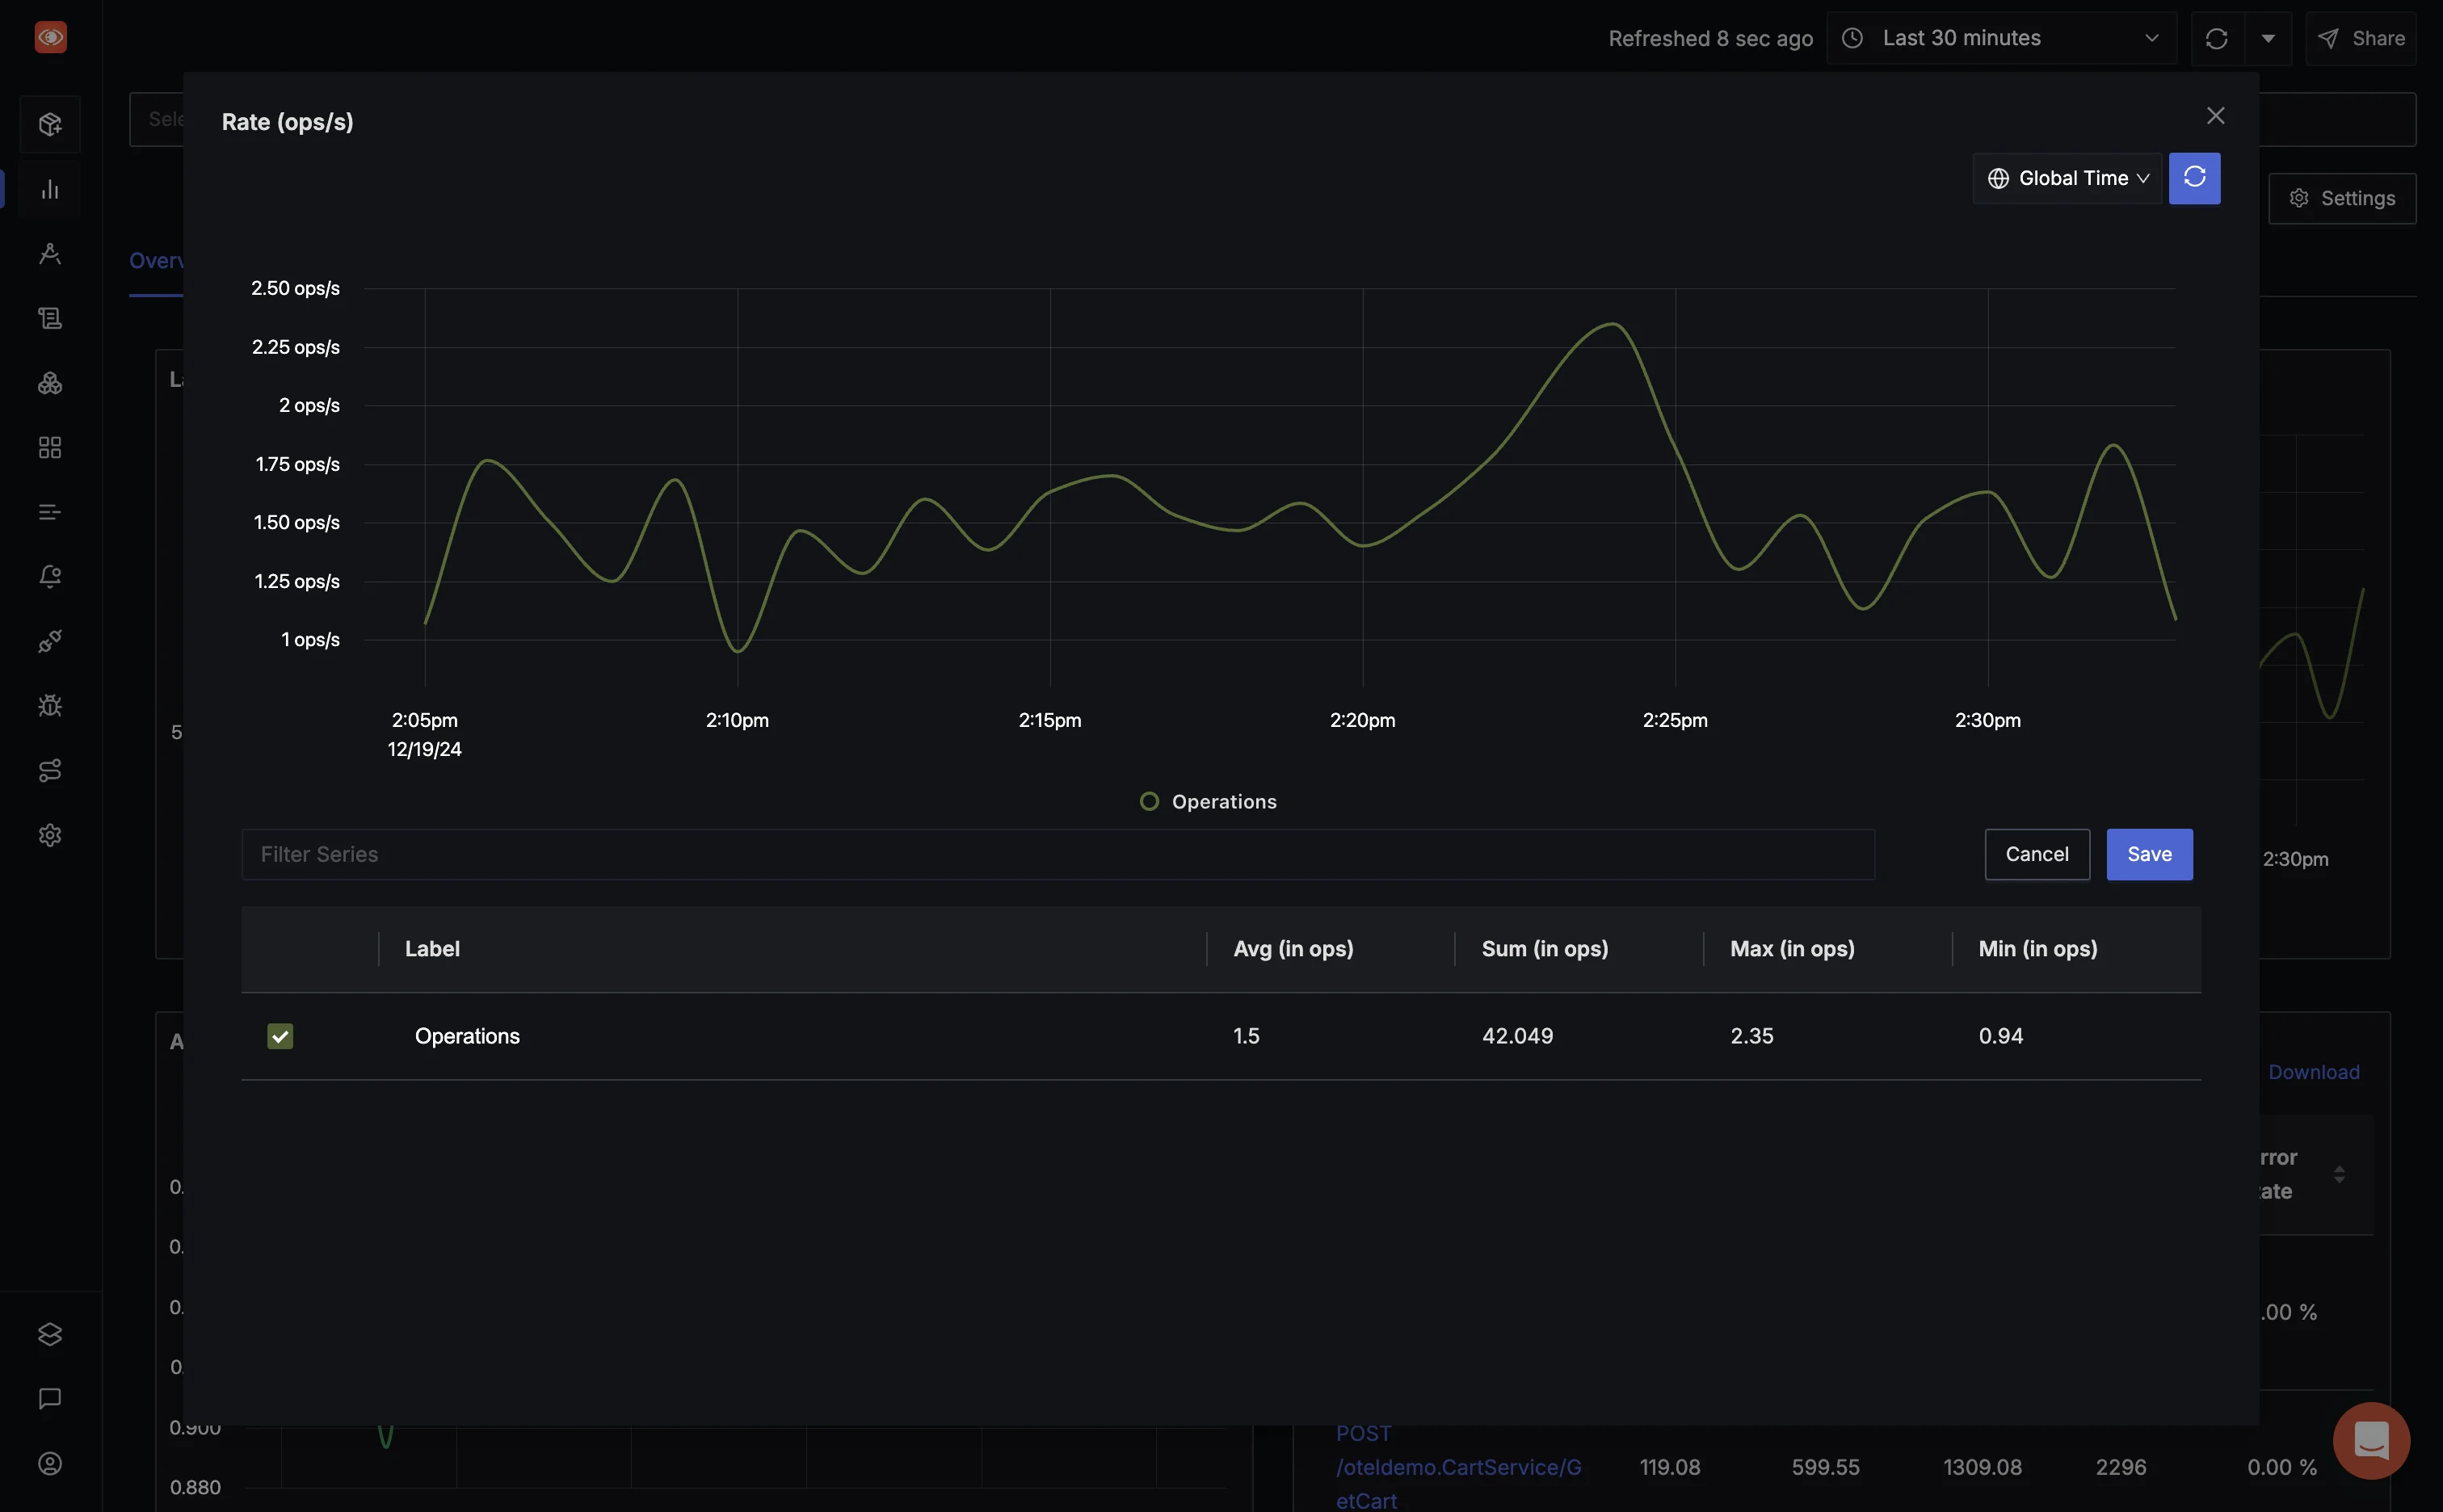This screenshot has width=2443, height=1512.
Task: Click the Min (in ops) column header
Action: (x=2038, y=949)
